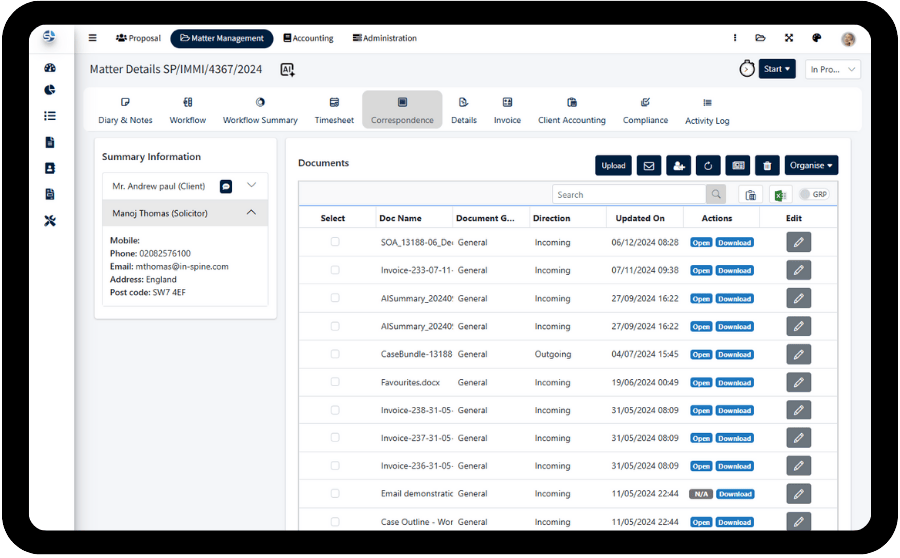Switch to the Activity Log tab
This screenshot has height=558, width=900.
(x=707, y=111)
